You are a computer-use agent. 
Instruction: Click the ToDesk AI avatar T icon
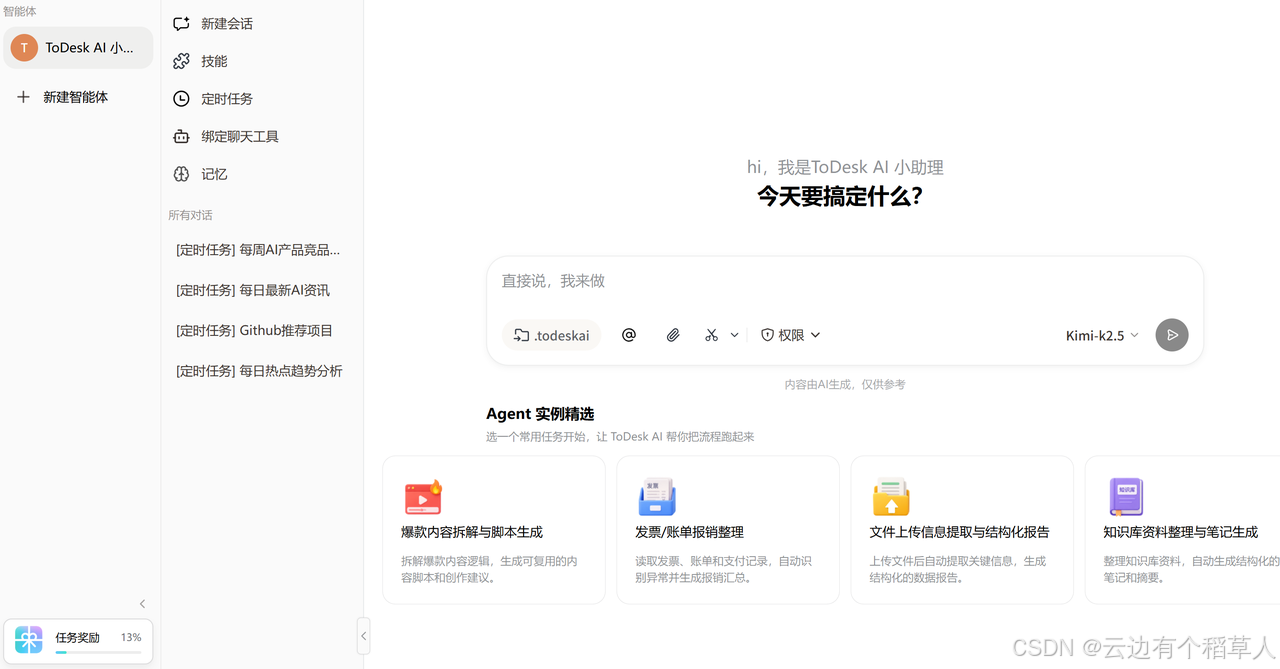click(x=24, y=47)
